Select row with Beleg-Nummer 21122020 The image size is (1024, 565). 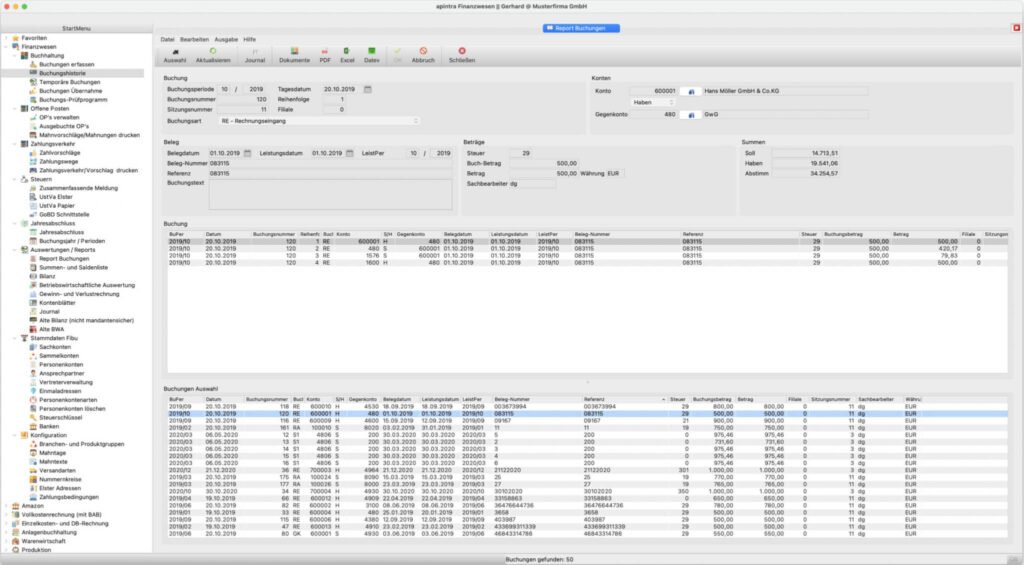pyautogui.click(x=588, y=470)
